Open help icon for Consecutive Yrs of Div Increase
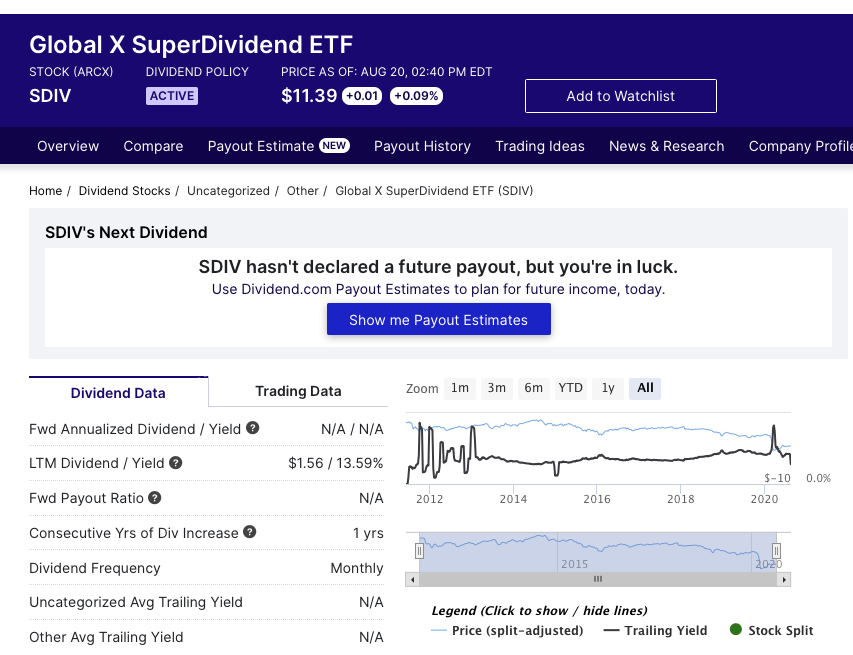The width and height of the screenshot is (853, 655). (x=250, y=532)
